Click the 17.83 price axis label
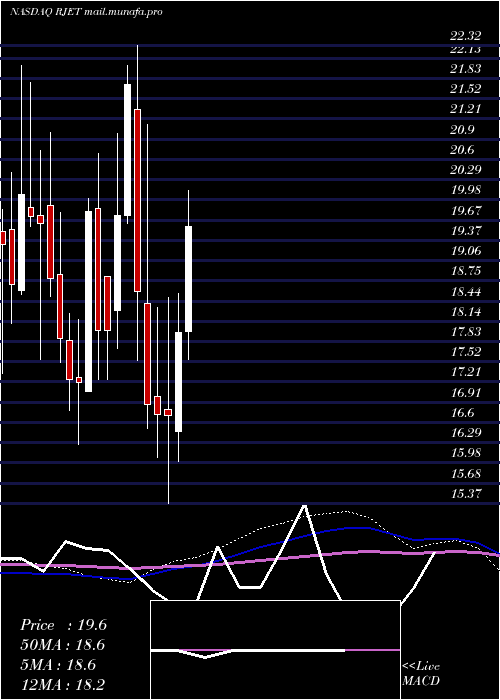This screenshot has height=700, width=500. [465, 332]
